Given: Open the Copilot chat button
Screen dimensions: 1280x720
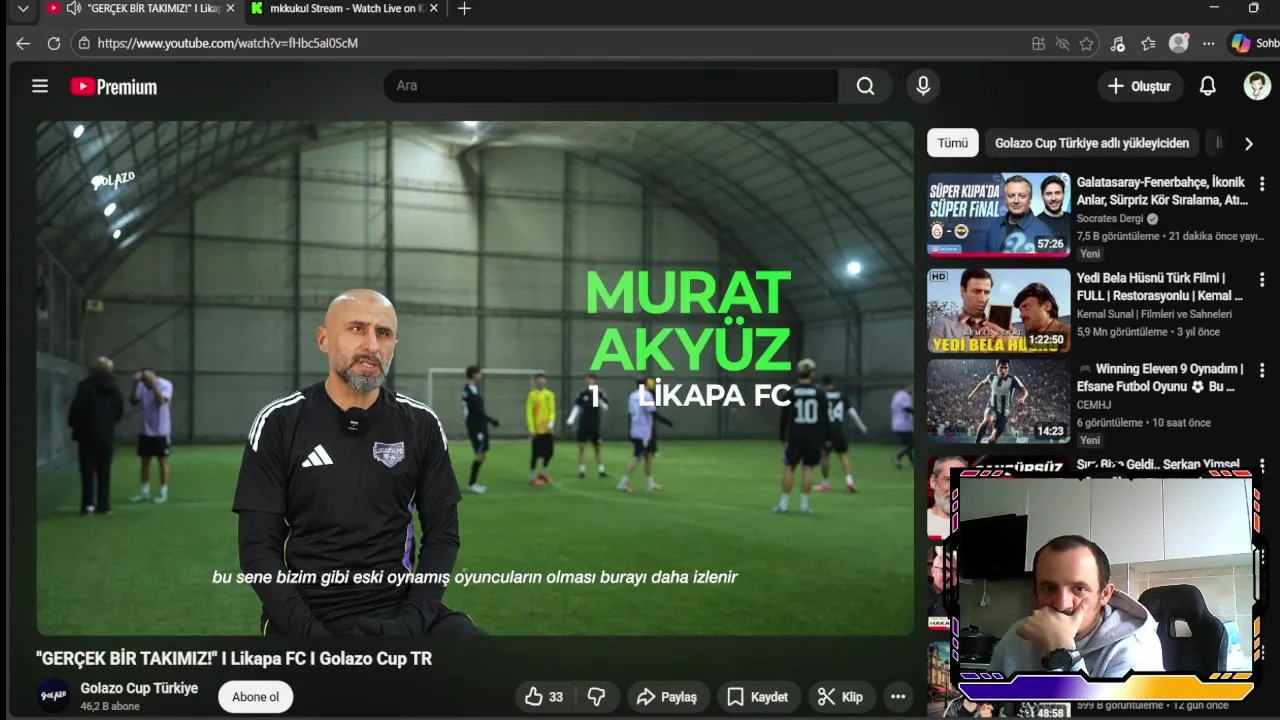Looking at the screenshot, I should (x=1255, y=44).
